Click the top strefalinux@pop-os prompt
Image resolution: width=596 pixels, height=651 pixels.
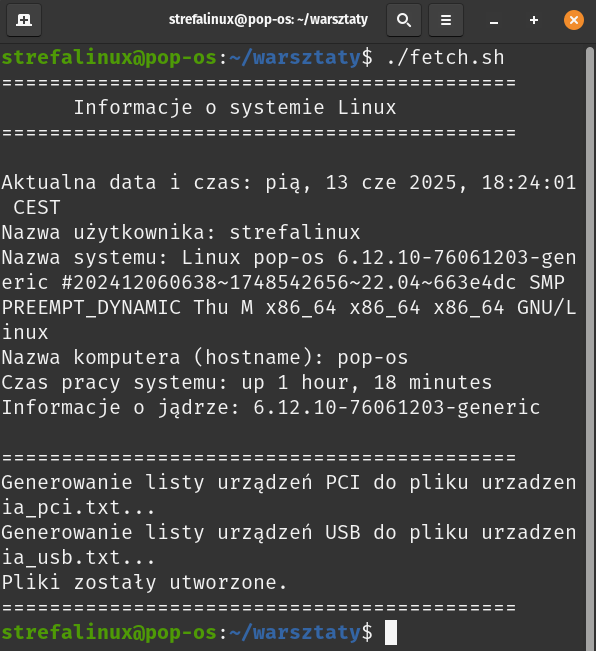click(109, 58)
